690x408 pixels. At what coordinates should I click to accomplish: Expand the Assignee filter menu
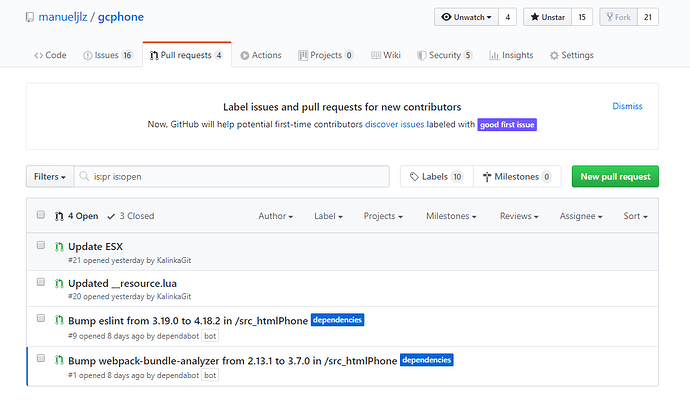(581, 216)
